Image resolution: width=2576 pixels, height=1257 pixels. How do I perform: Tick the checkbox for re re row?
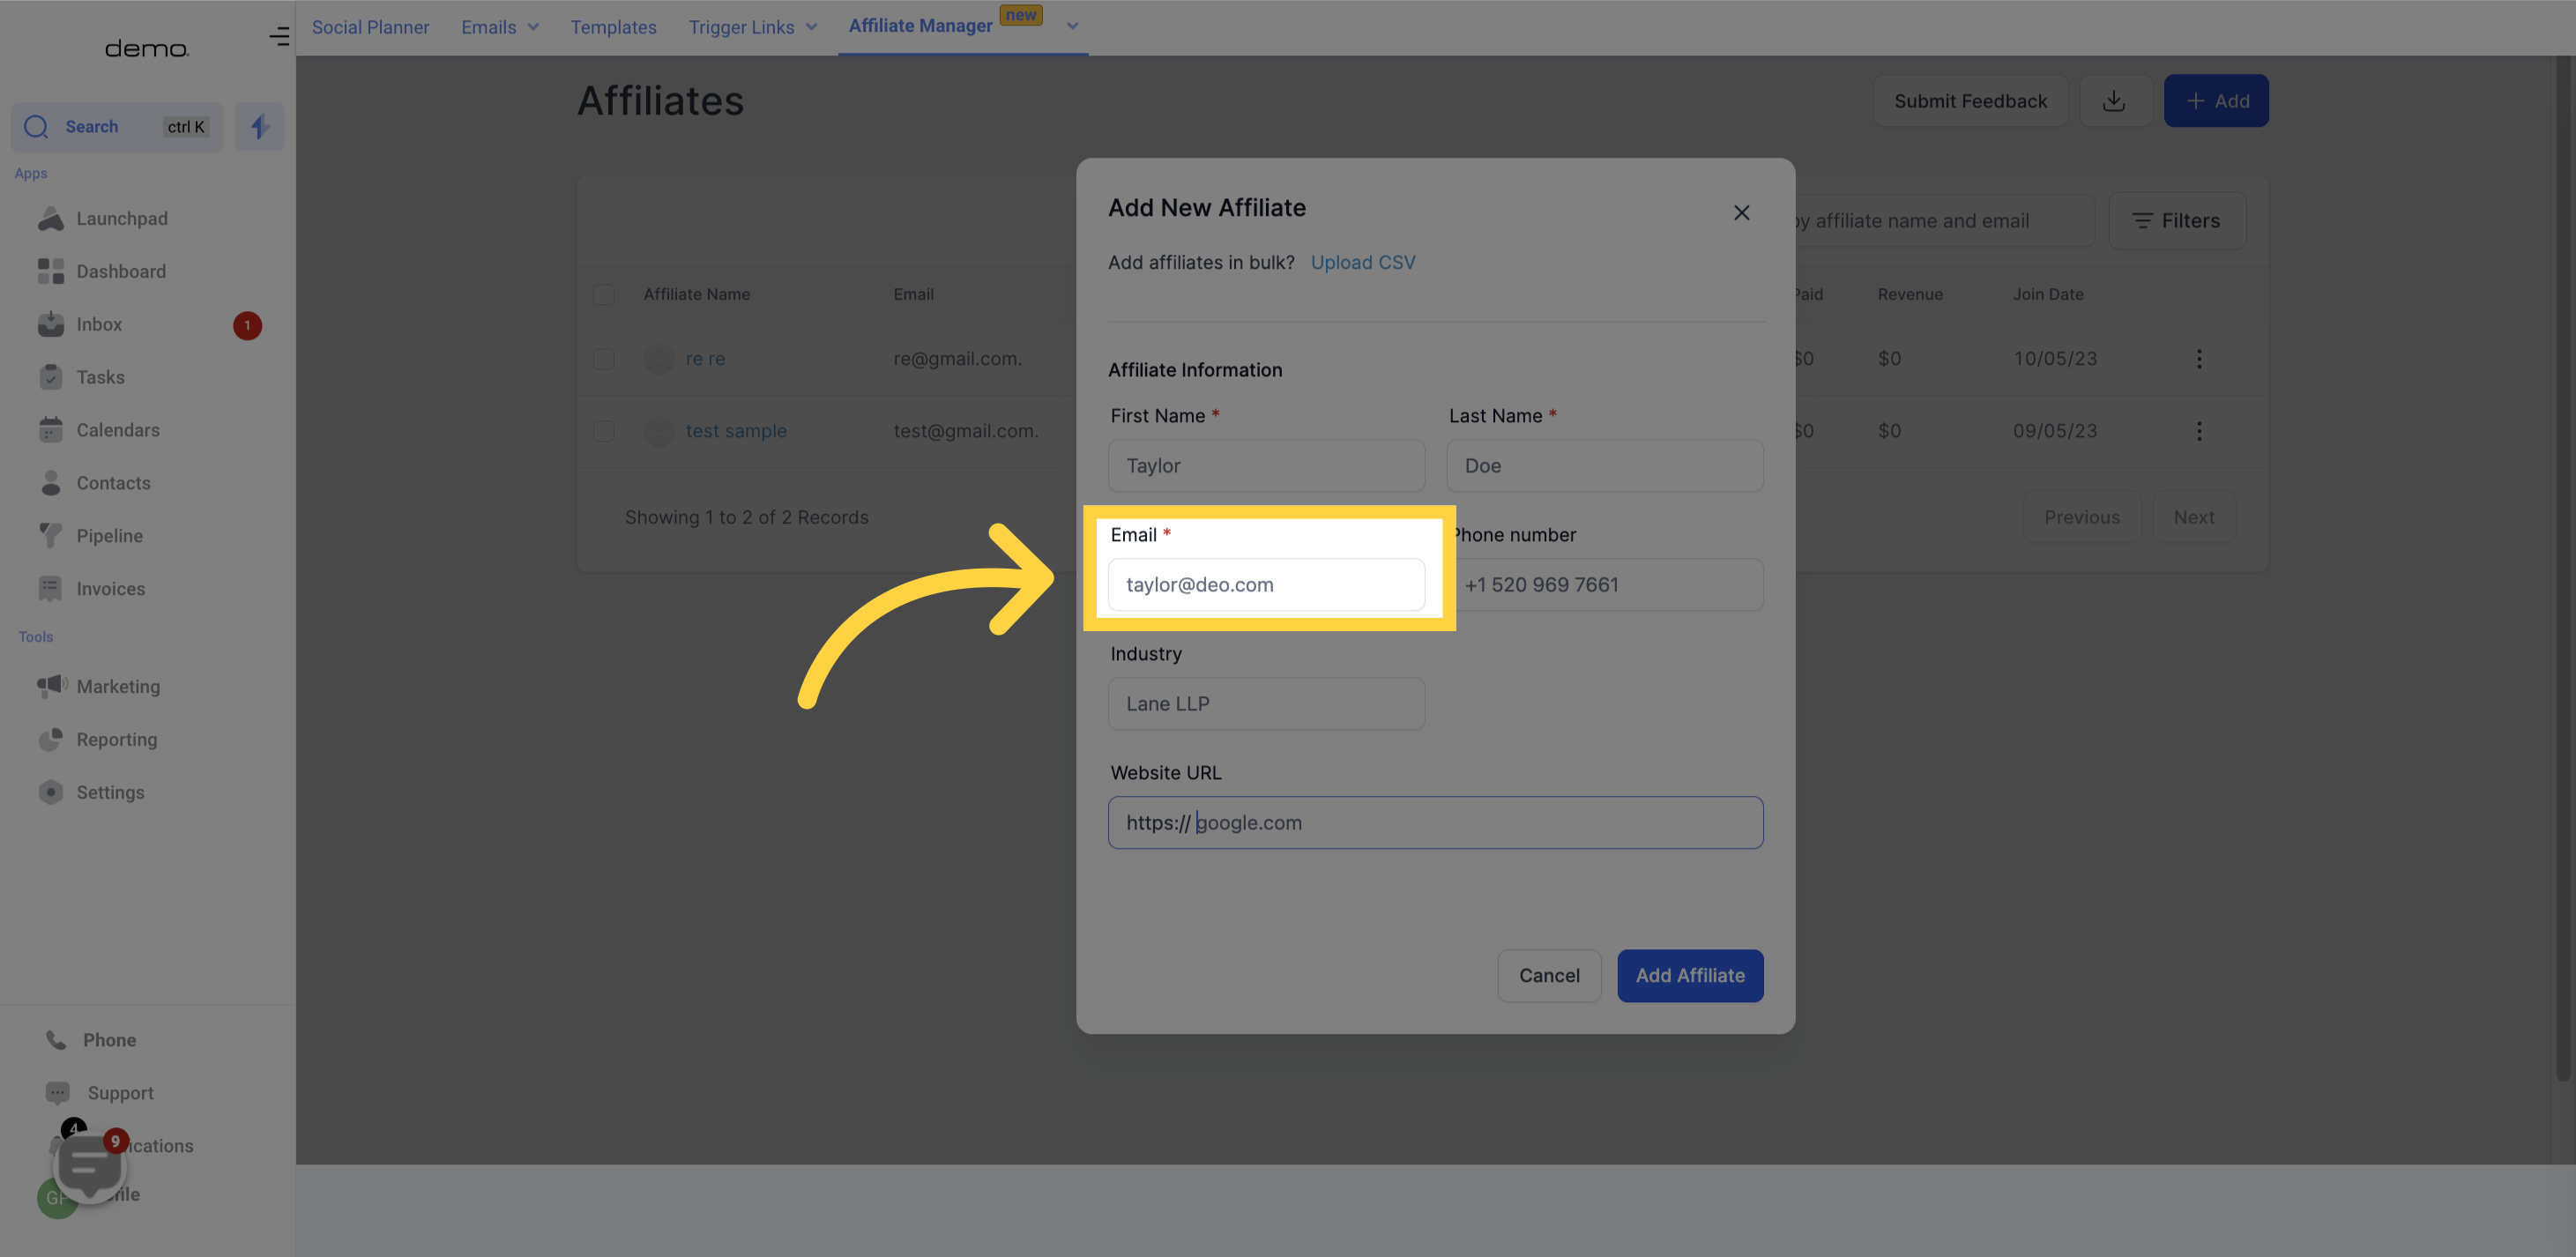tap(603, 359)
